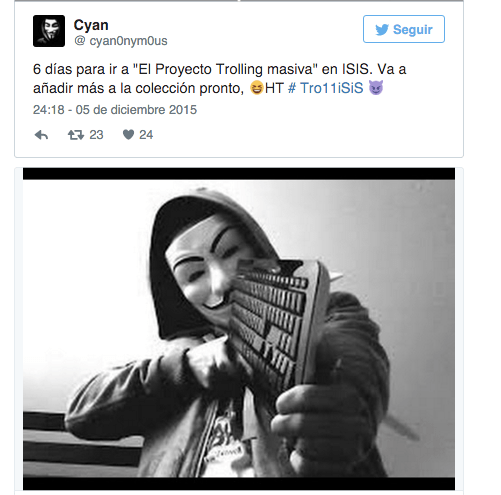Retweet the post using the retweet icon
Screen dimensions: 501x495
point(76,135)
